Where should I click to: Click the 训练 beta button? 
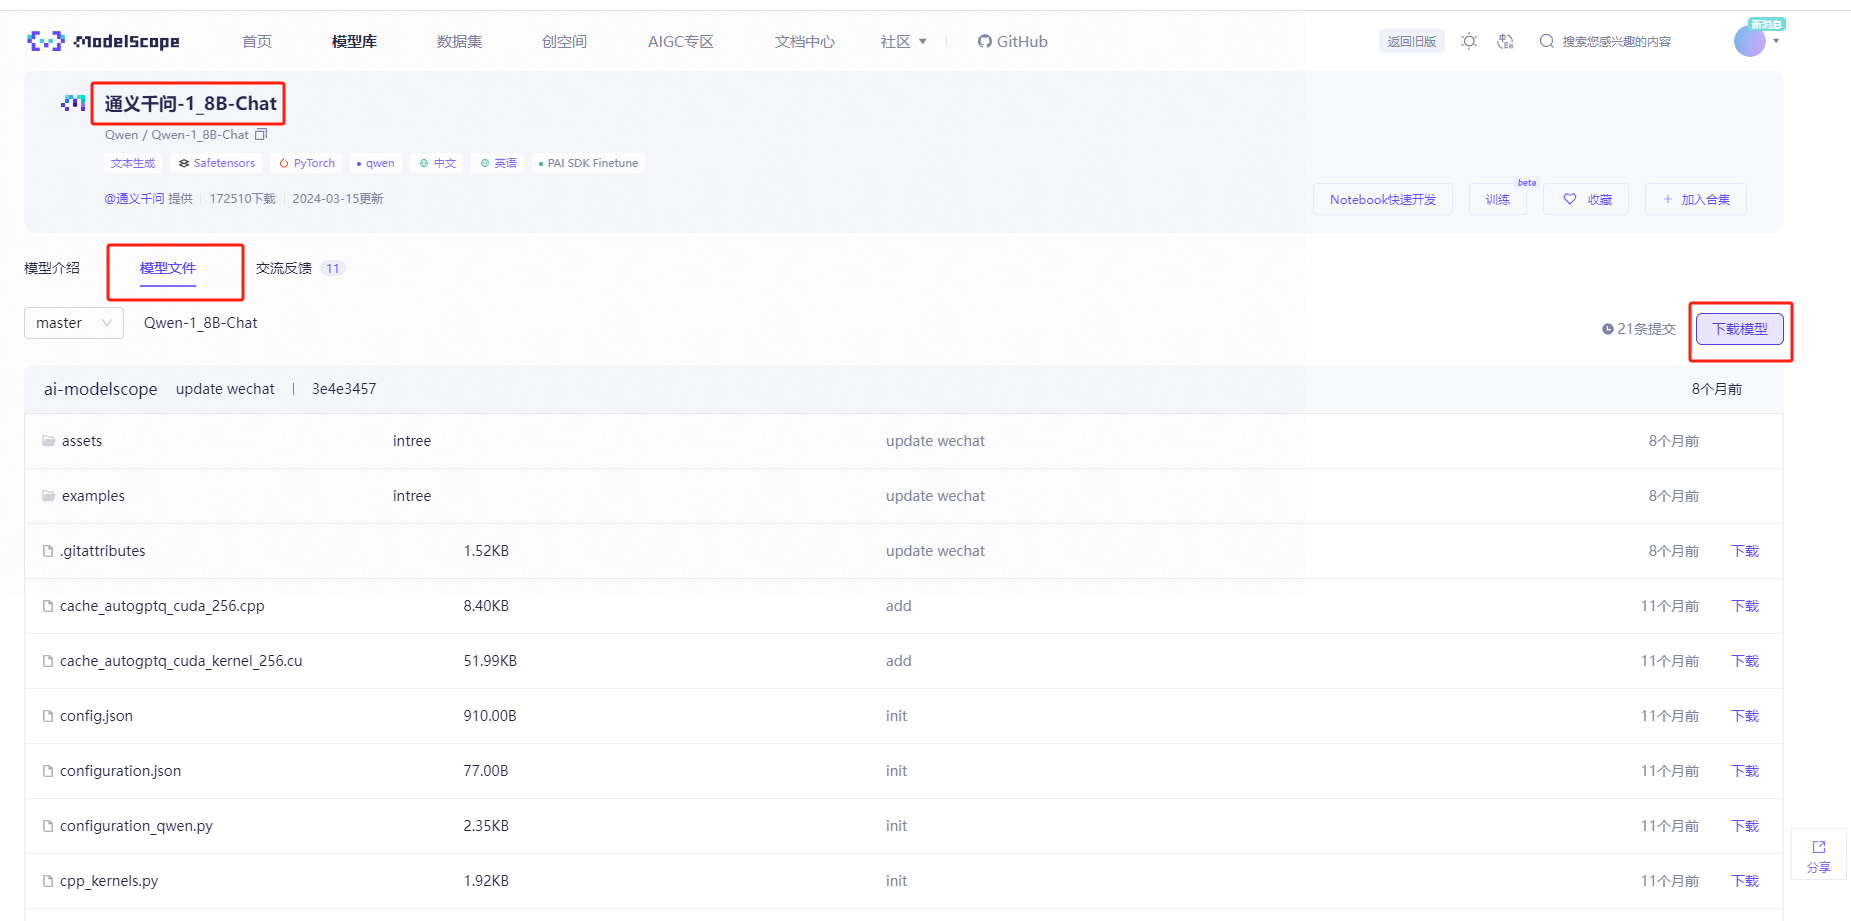coord(1498,199)
